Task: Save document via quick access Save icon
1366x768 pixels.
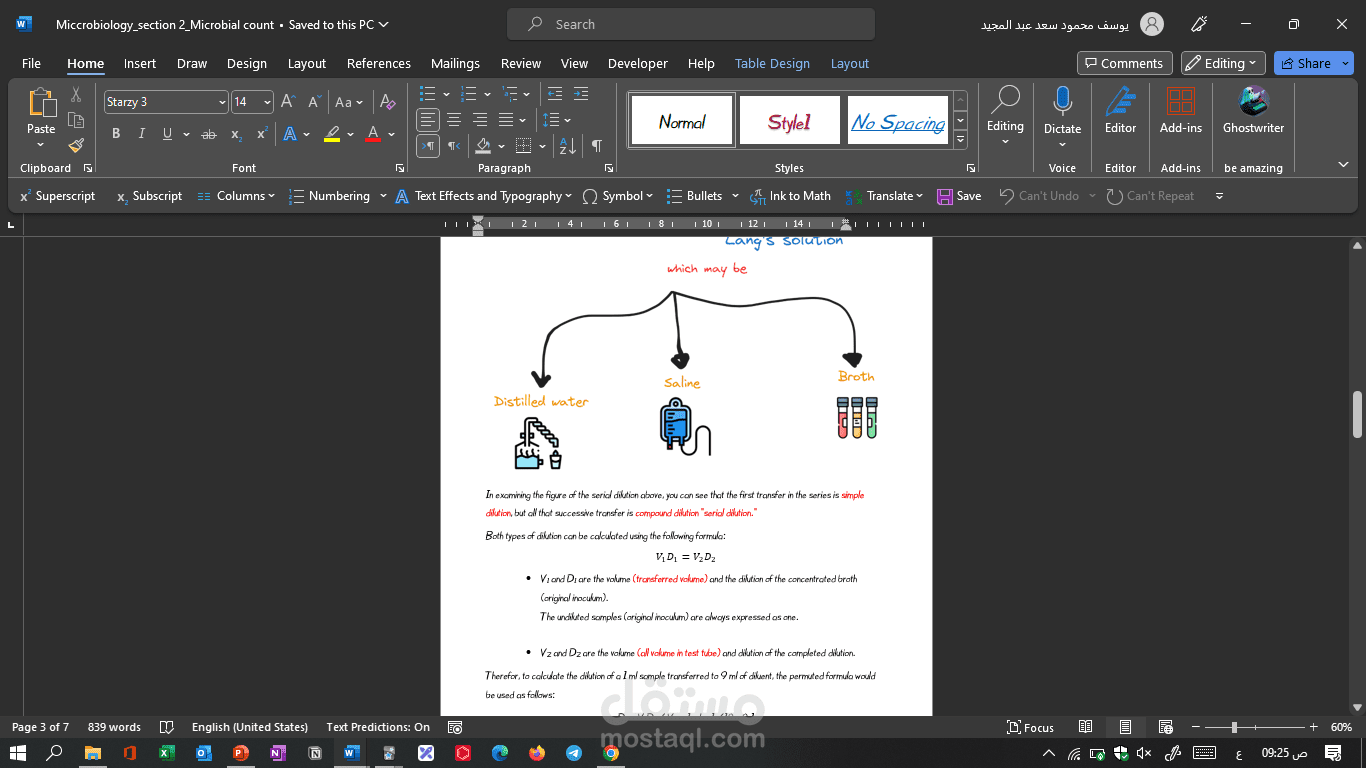Action: [959, 196]
